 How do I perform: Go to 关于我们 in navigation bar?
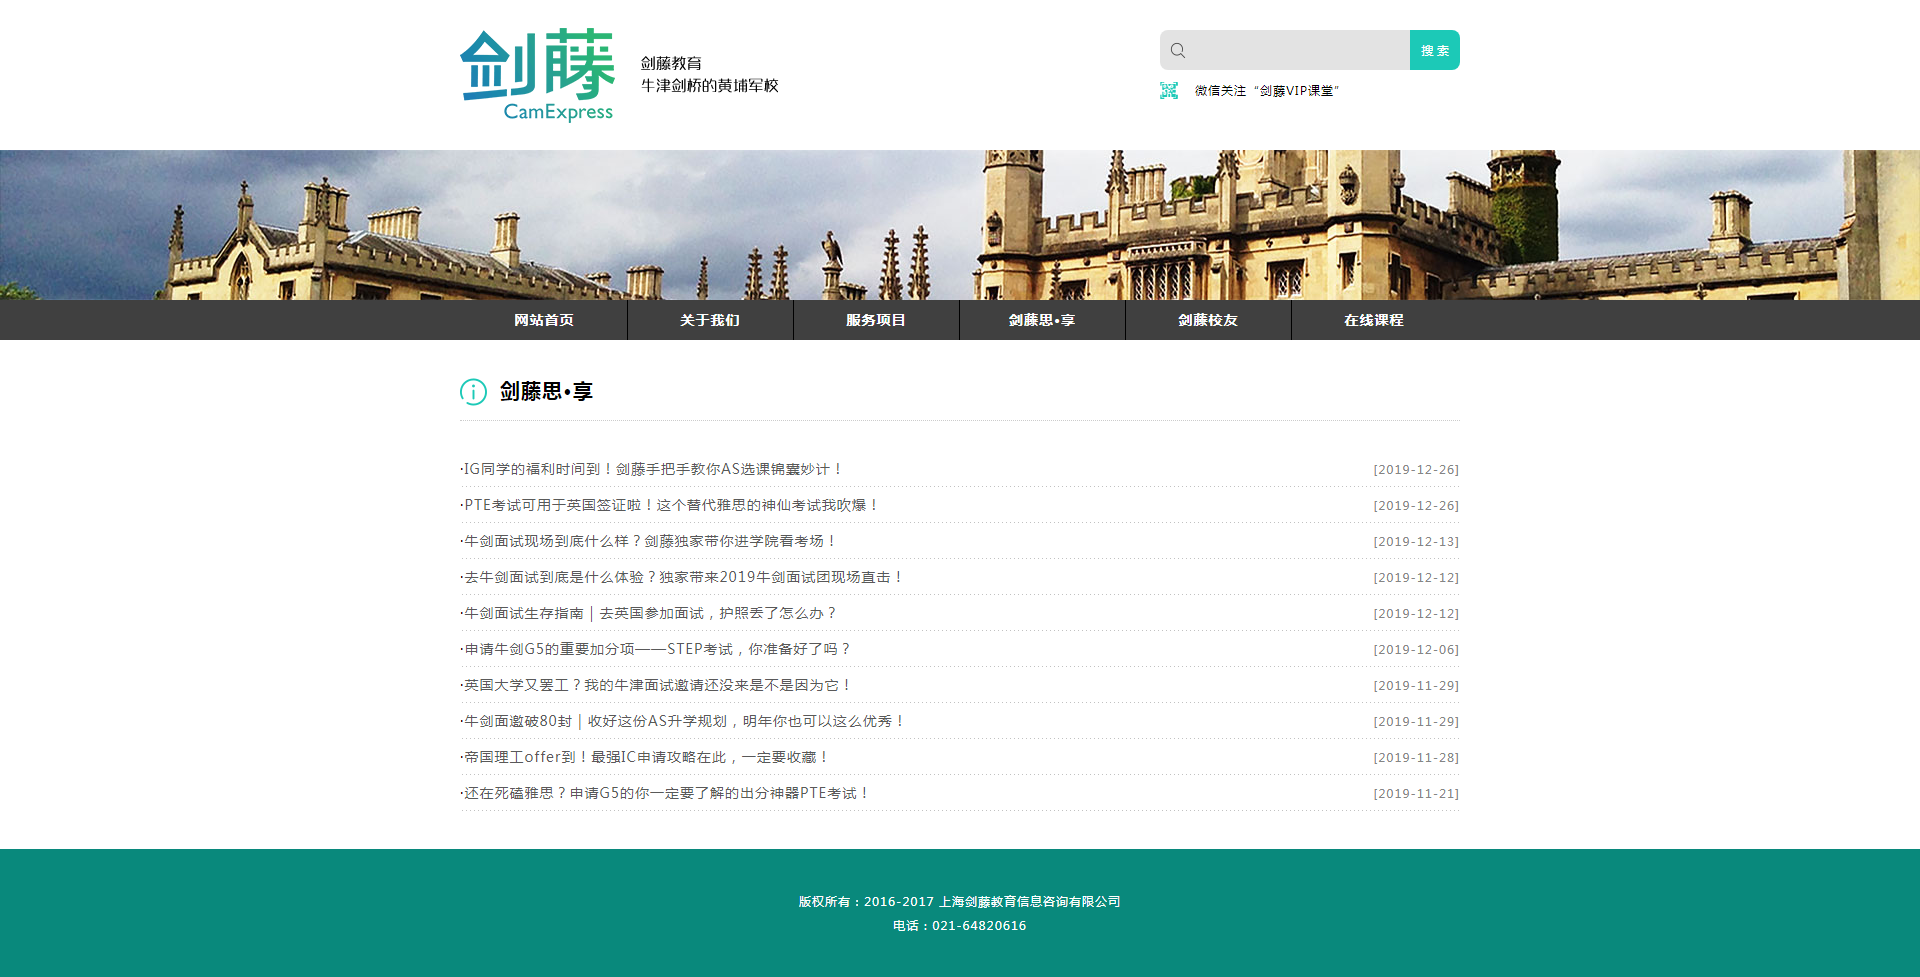coord(710,320)
